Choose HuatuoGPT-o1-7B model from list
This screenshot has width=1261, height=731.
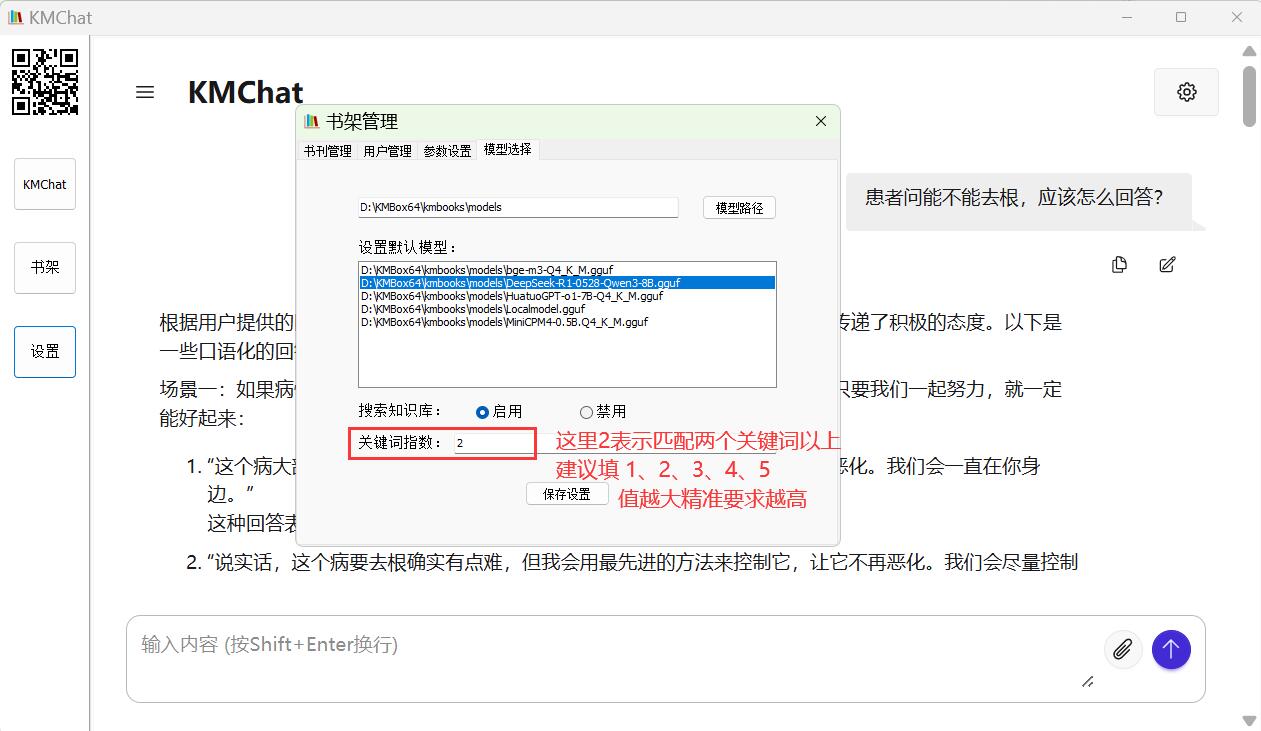(512, 296)
